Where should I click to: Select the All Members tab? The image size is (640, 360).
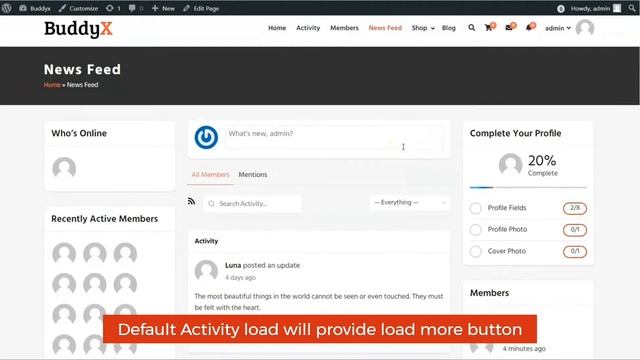pos(211,174)
